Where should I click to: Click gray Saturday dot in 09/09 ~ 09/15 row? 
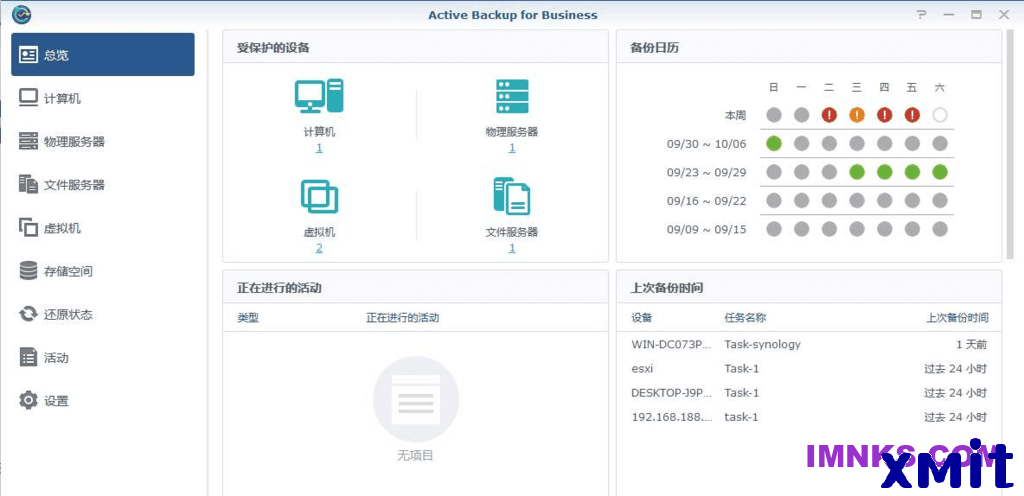point(940,229)
